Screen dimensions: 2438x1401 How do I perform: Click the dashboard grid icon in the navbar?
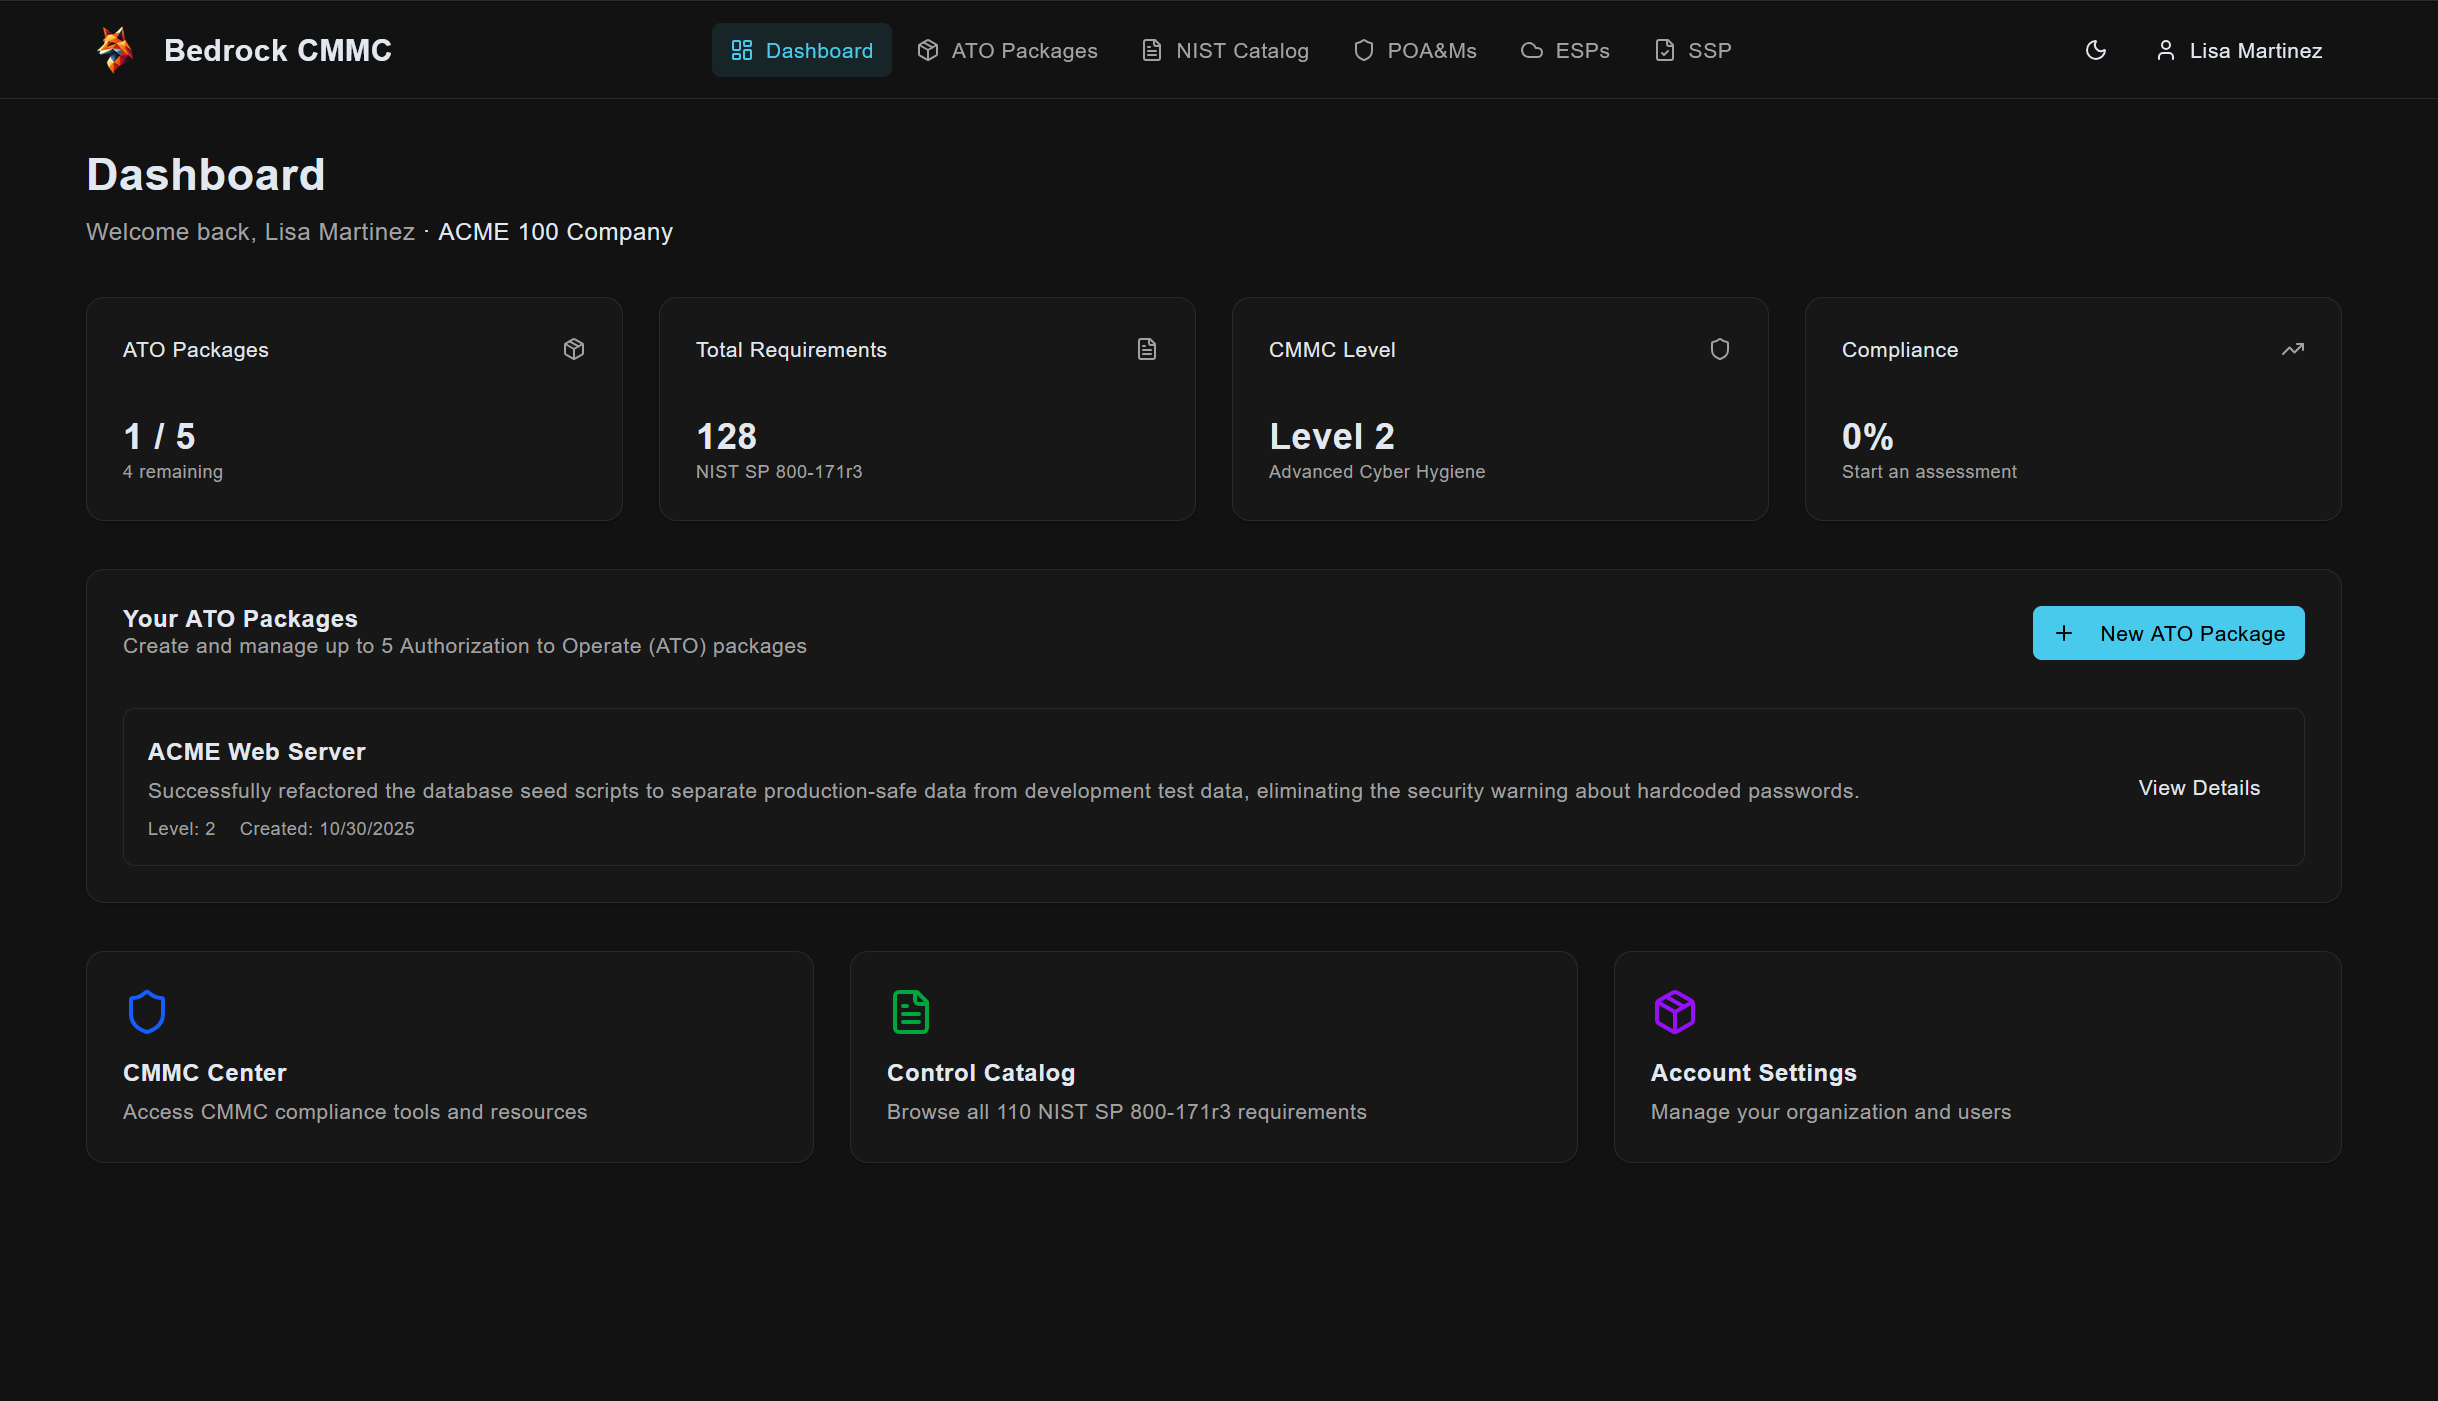tap(740, 49)
